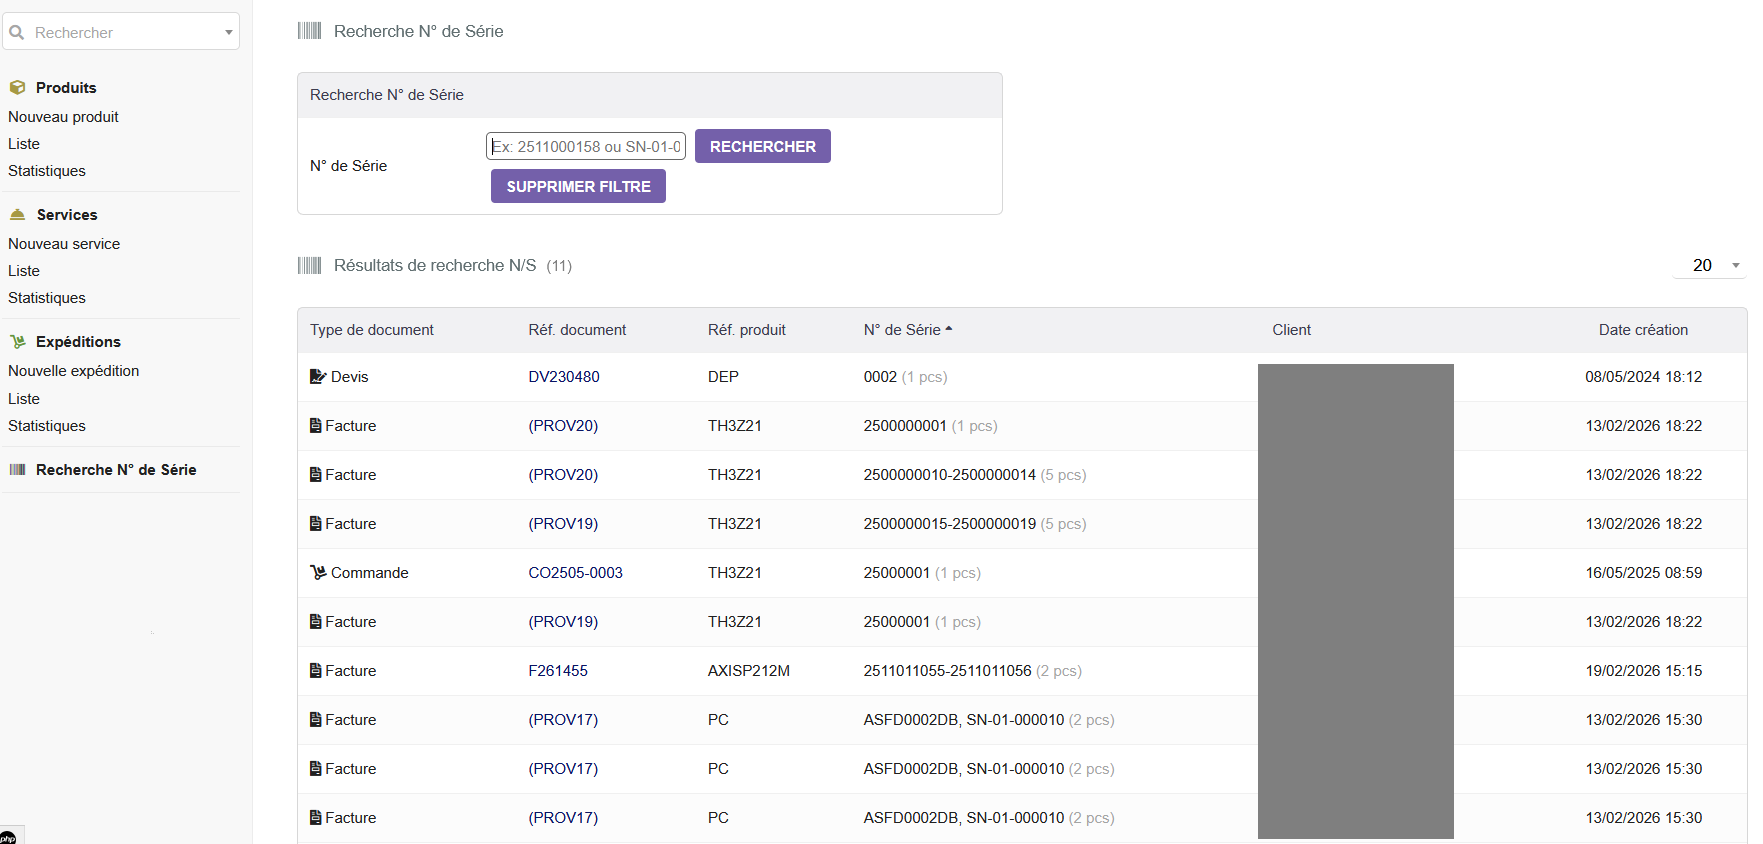Screen dimensions: 1763x844
Task: Open quote reference DV230480
Action: point(564,377)
